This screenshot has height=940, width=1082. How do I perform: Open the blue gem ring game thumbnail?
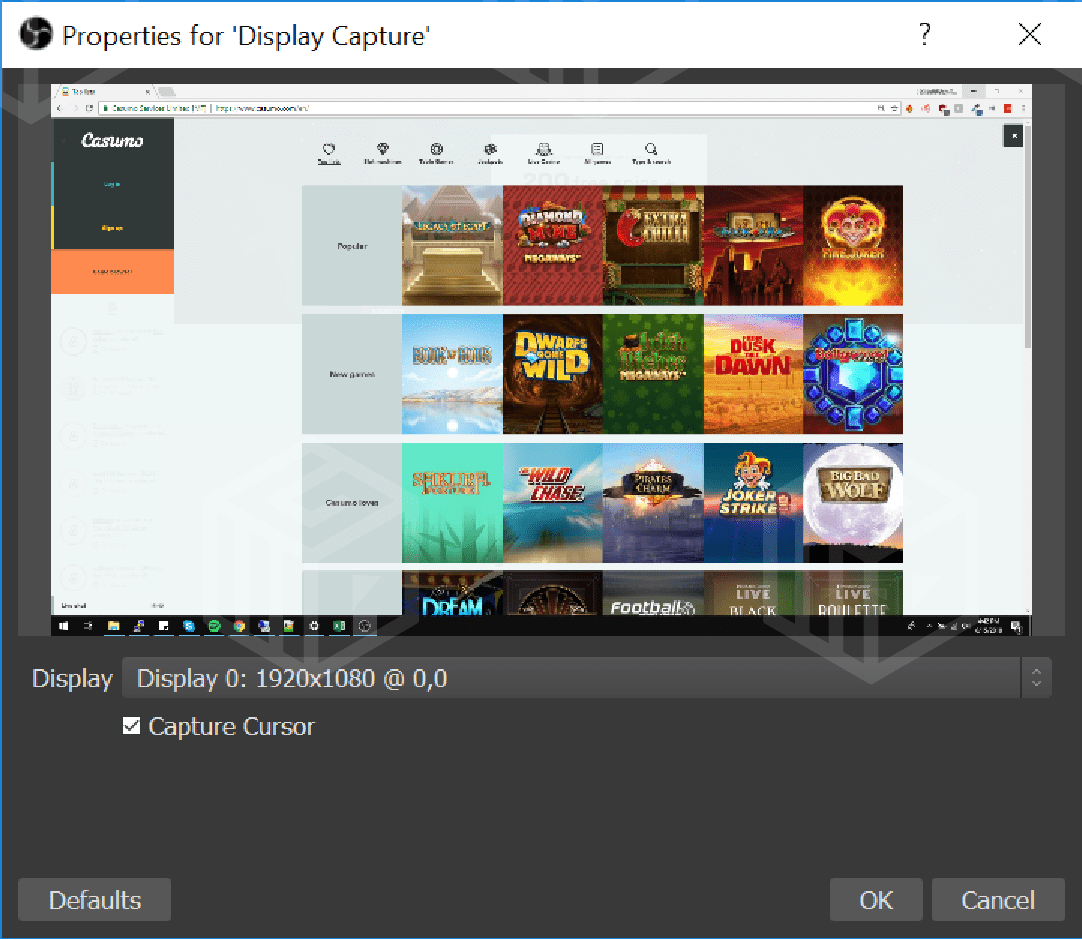tap(853, 374)
